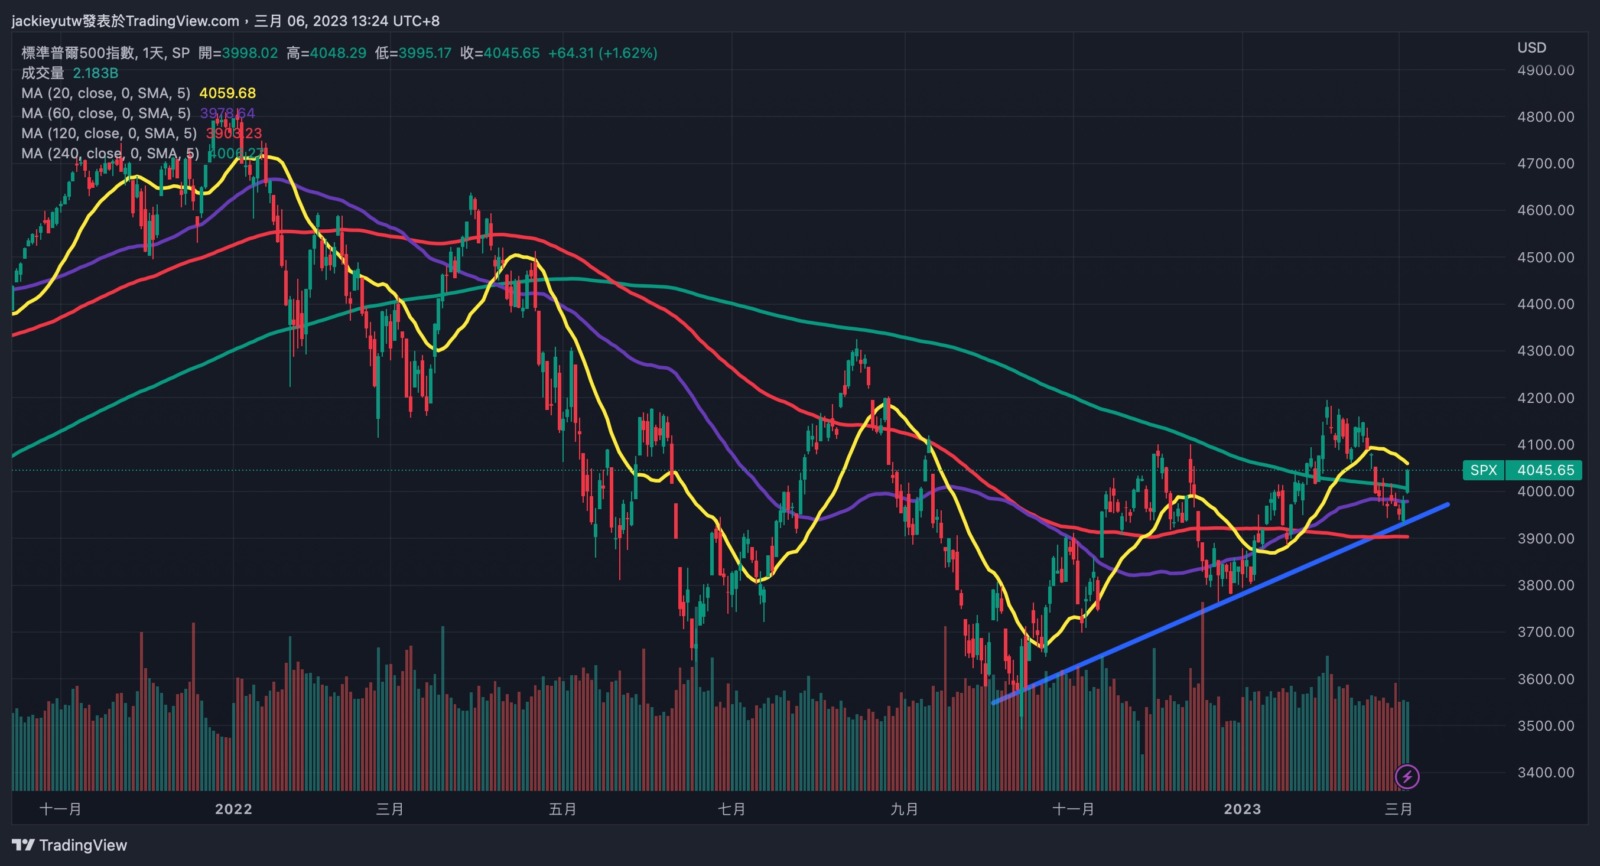Click the 4900.00 price scale label

click(x=1545, y=70)
